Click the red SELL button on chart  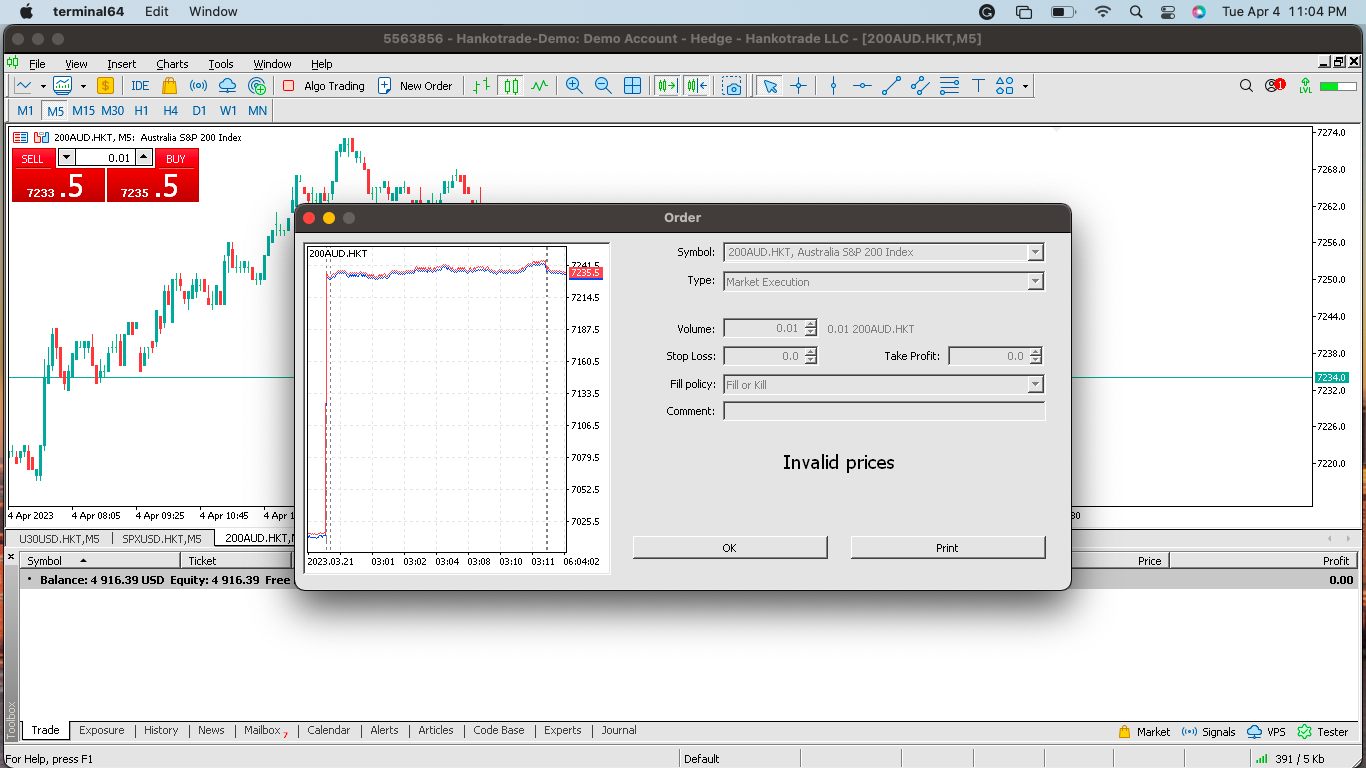[x=33, y=159]
